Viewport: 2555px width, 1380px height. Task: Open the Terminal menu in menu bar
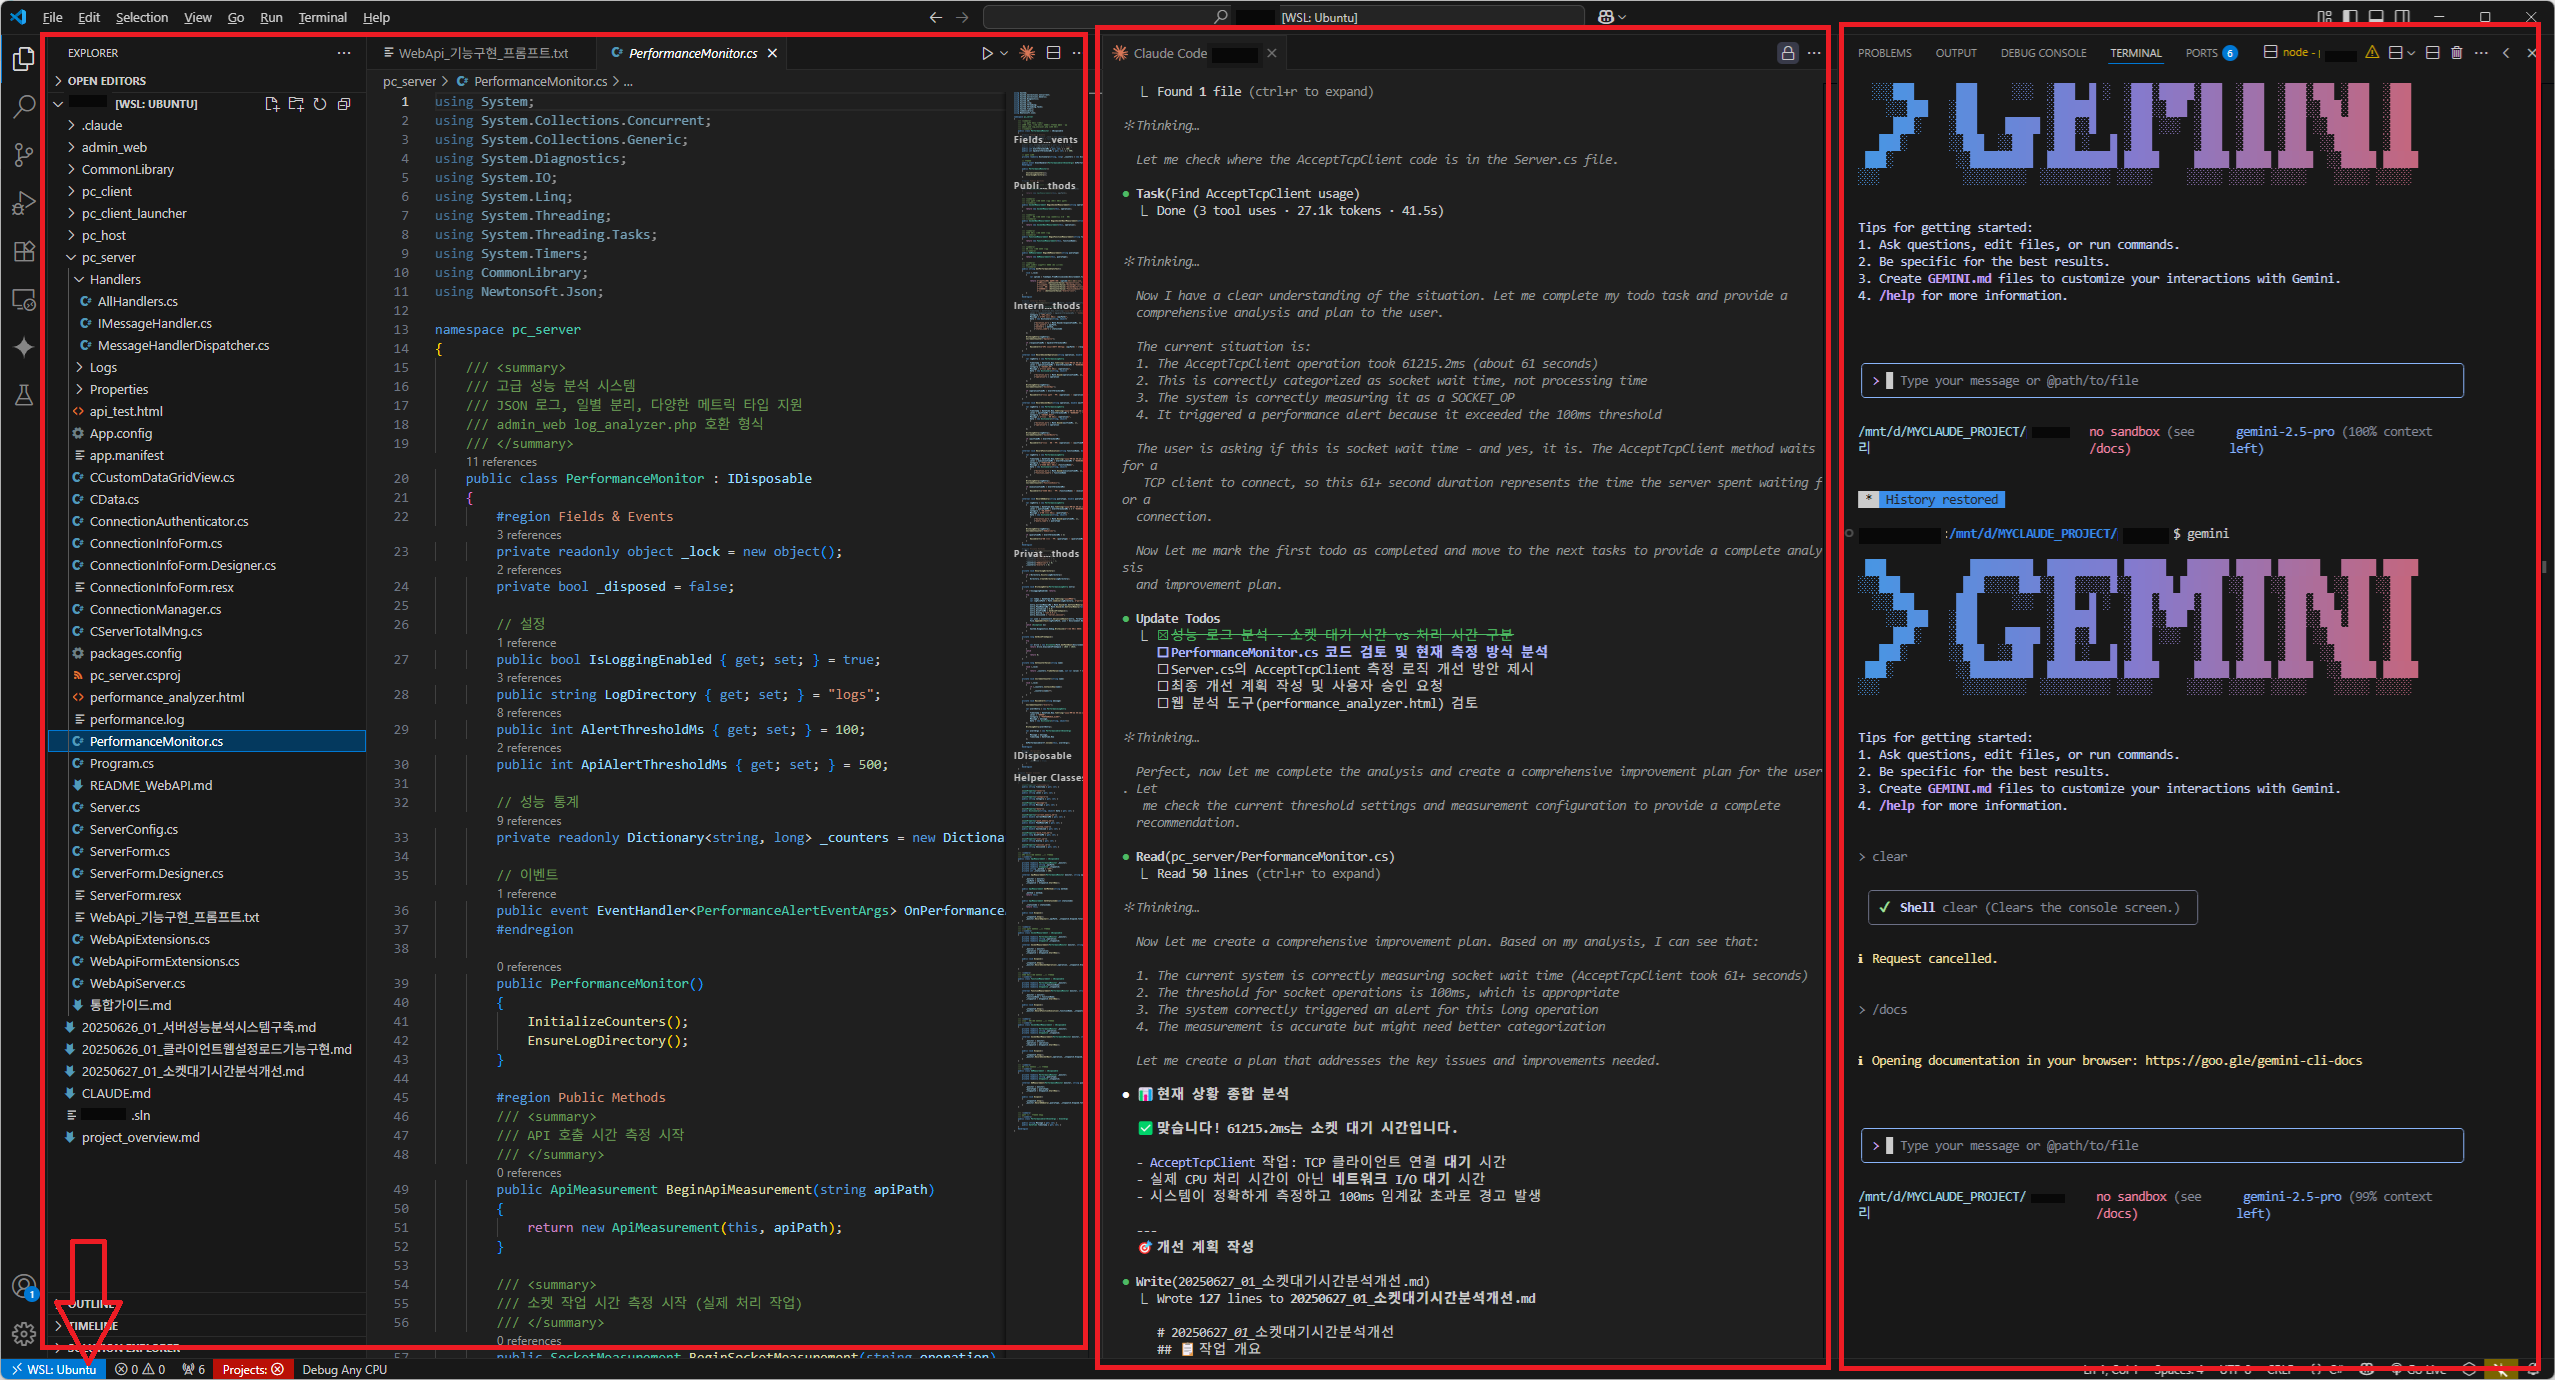pos(322,17)
